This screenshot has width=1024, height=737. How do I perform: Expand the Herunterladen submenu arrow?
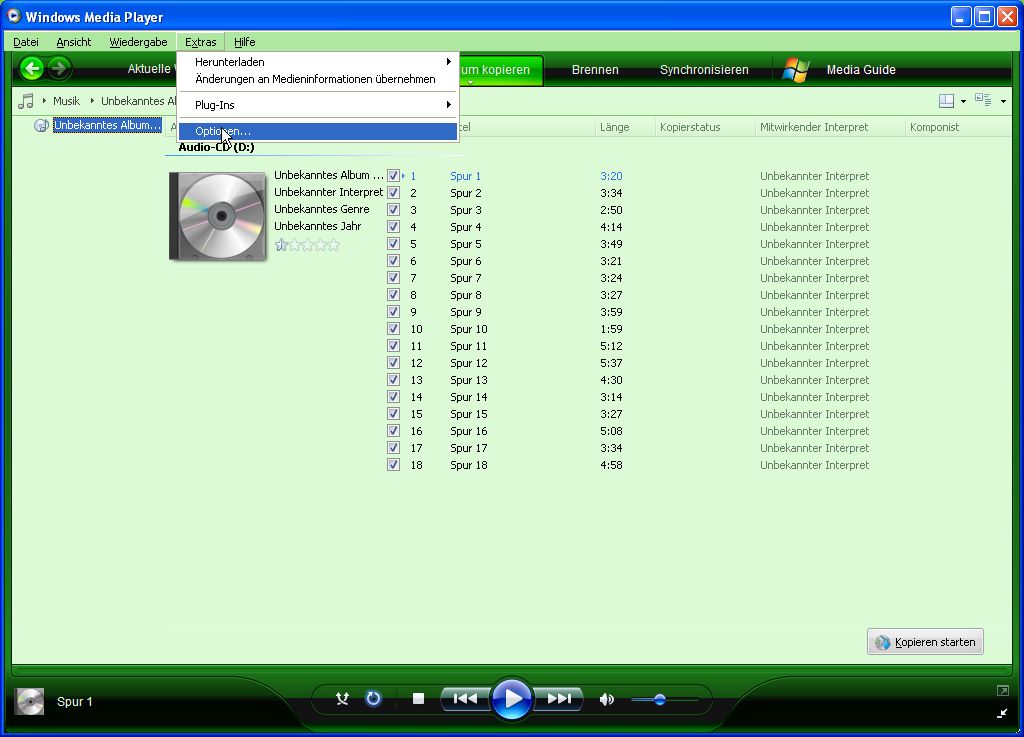pyautogui.click(x=449, y=61)
